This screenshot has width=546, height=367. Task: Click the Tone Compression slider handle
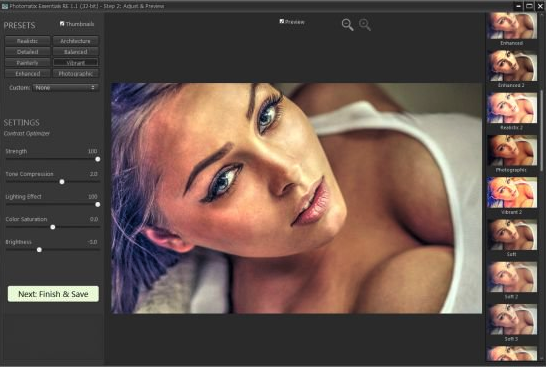[x=62, y=182]
